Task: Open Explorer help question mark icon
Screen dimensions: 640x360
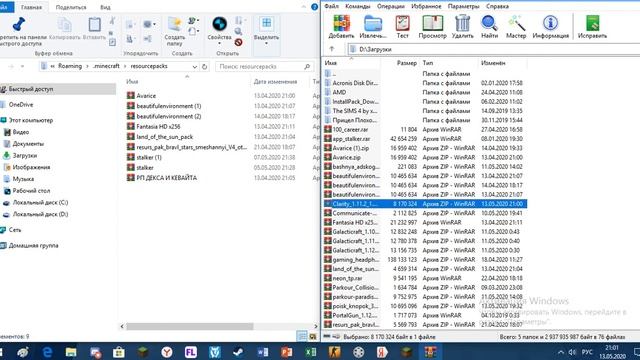Action: [314, 7]
